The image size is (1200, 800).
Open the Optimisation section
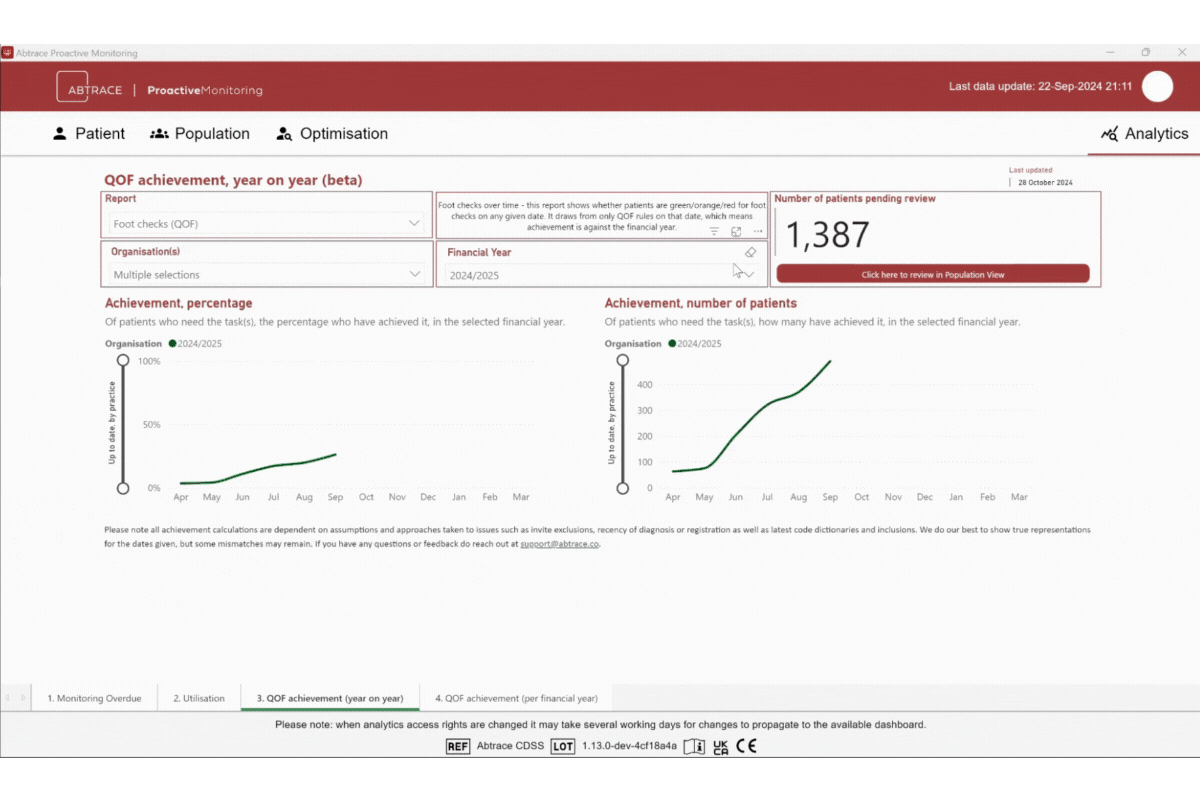pyautogui.click(x=332, y=134)
